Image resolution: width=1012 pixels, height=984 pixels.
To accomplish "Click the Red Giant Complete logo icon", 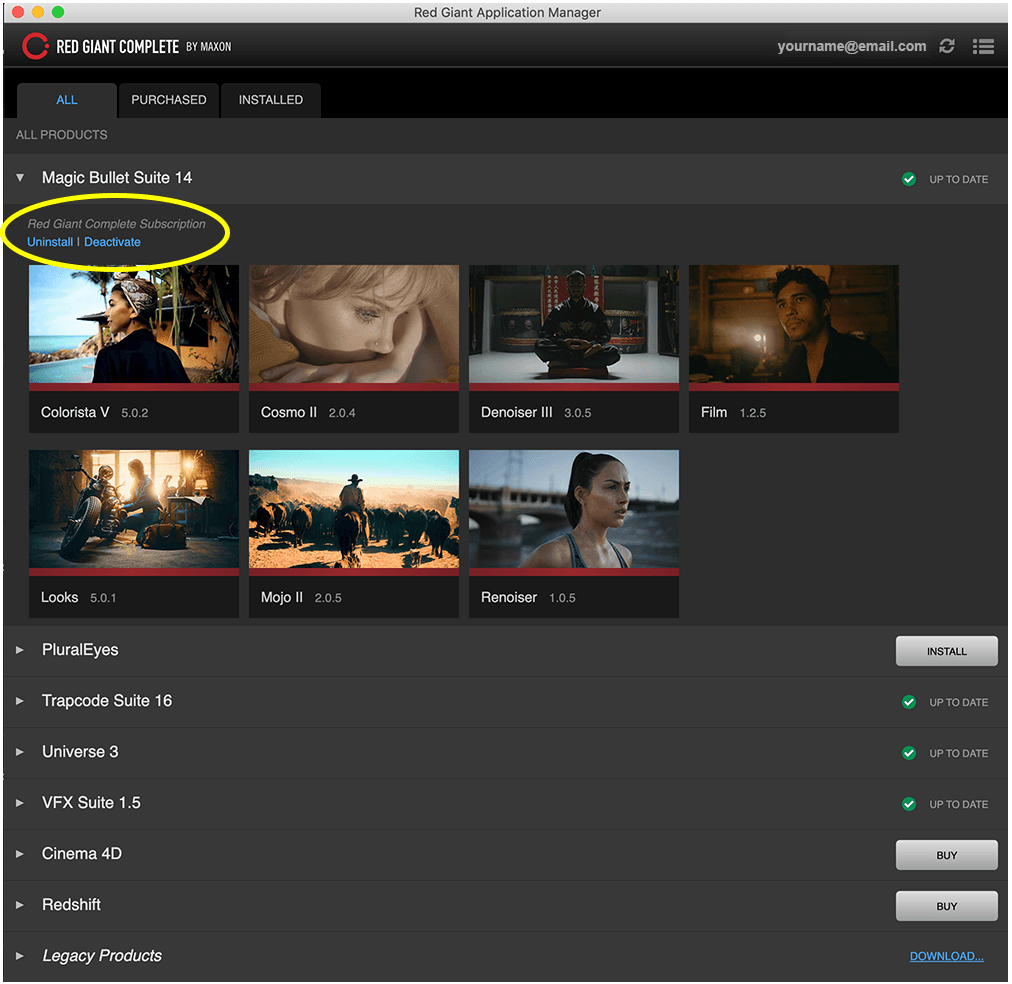I will click(x=35, y=46).
